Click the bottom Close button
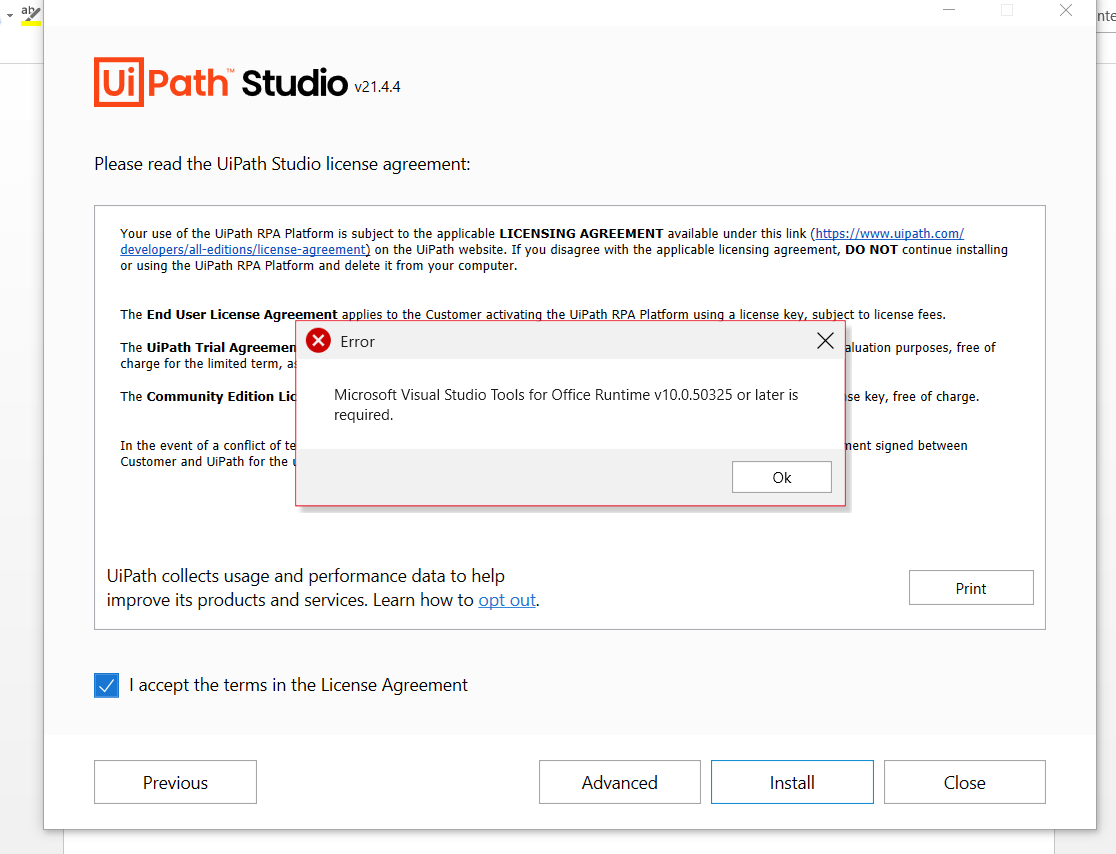The image size is (1116, 854). (x=964, y=782)
